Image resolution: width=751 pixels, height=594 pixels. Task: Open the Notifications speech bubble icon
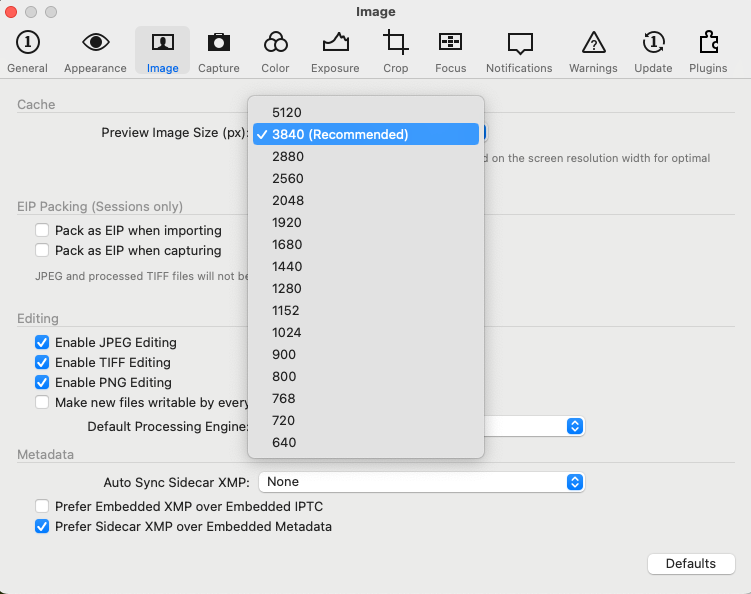pos(520,44)
